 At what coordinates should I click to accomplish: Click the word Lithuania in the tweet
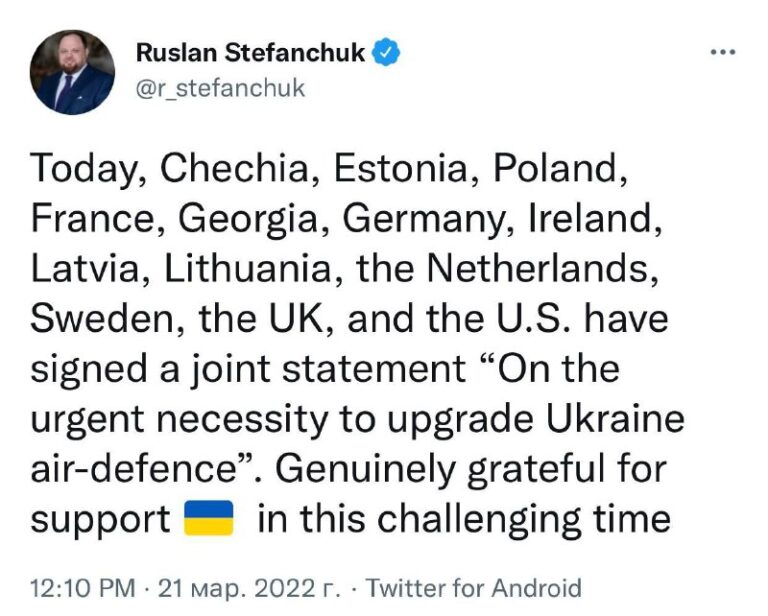(250, 268)
